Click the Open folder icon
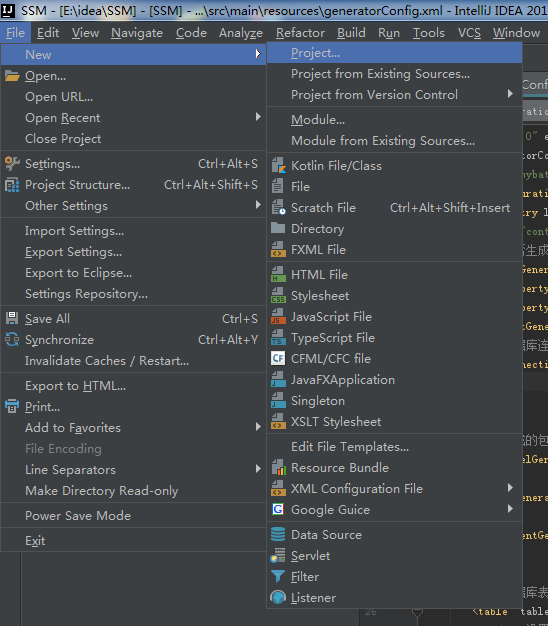 [12, 75]
